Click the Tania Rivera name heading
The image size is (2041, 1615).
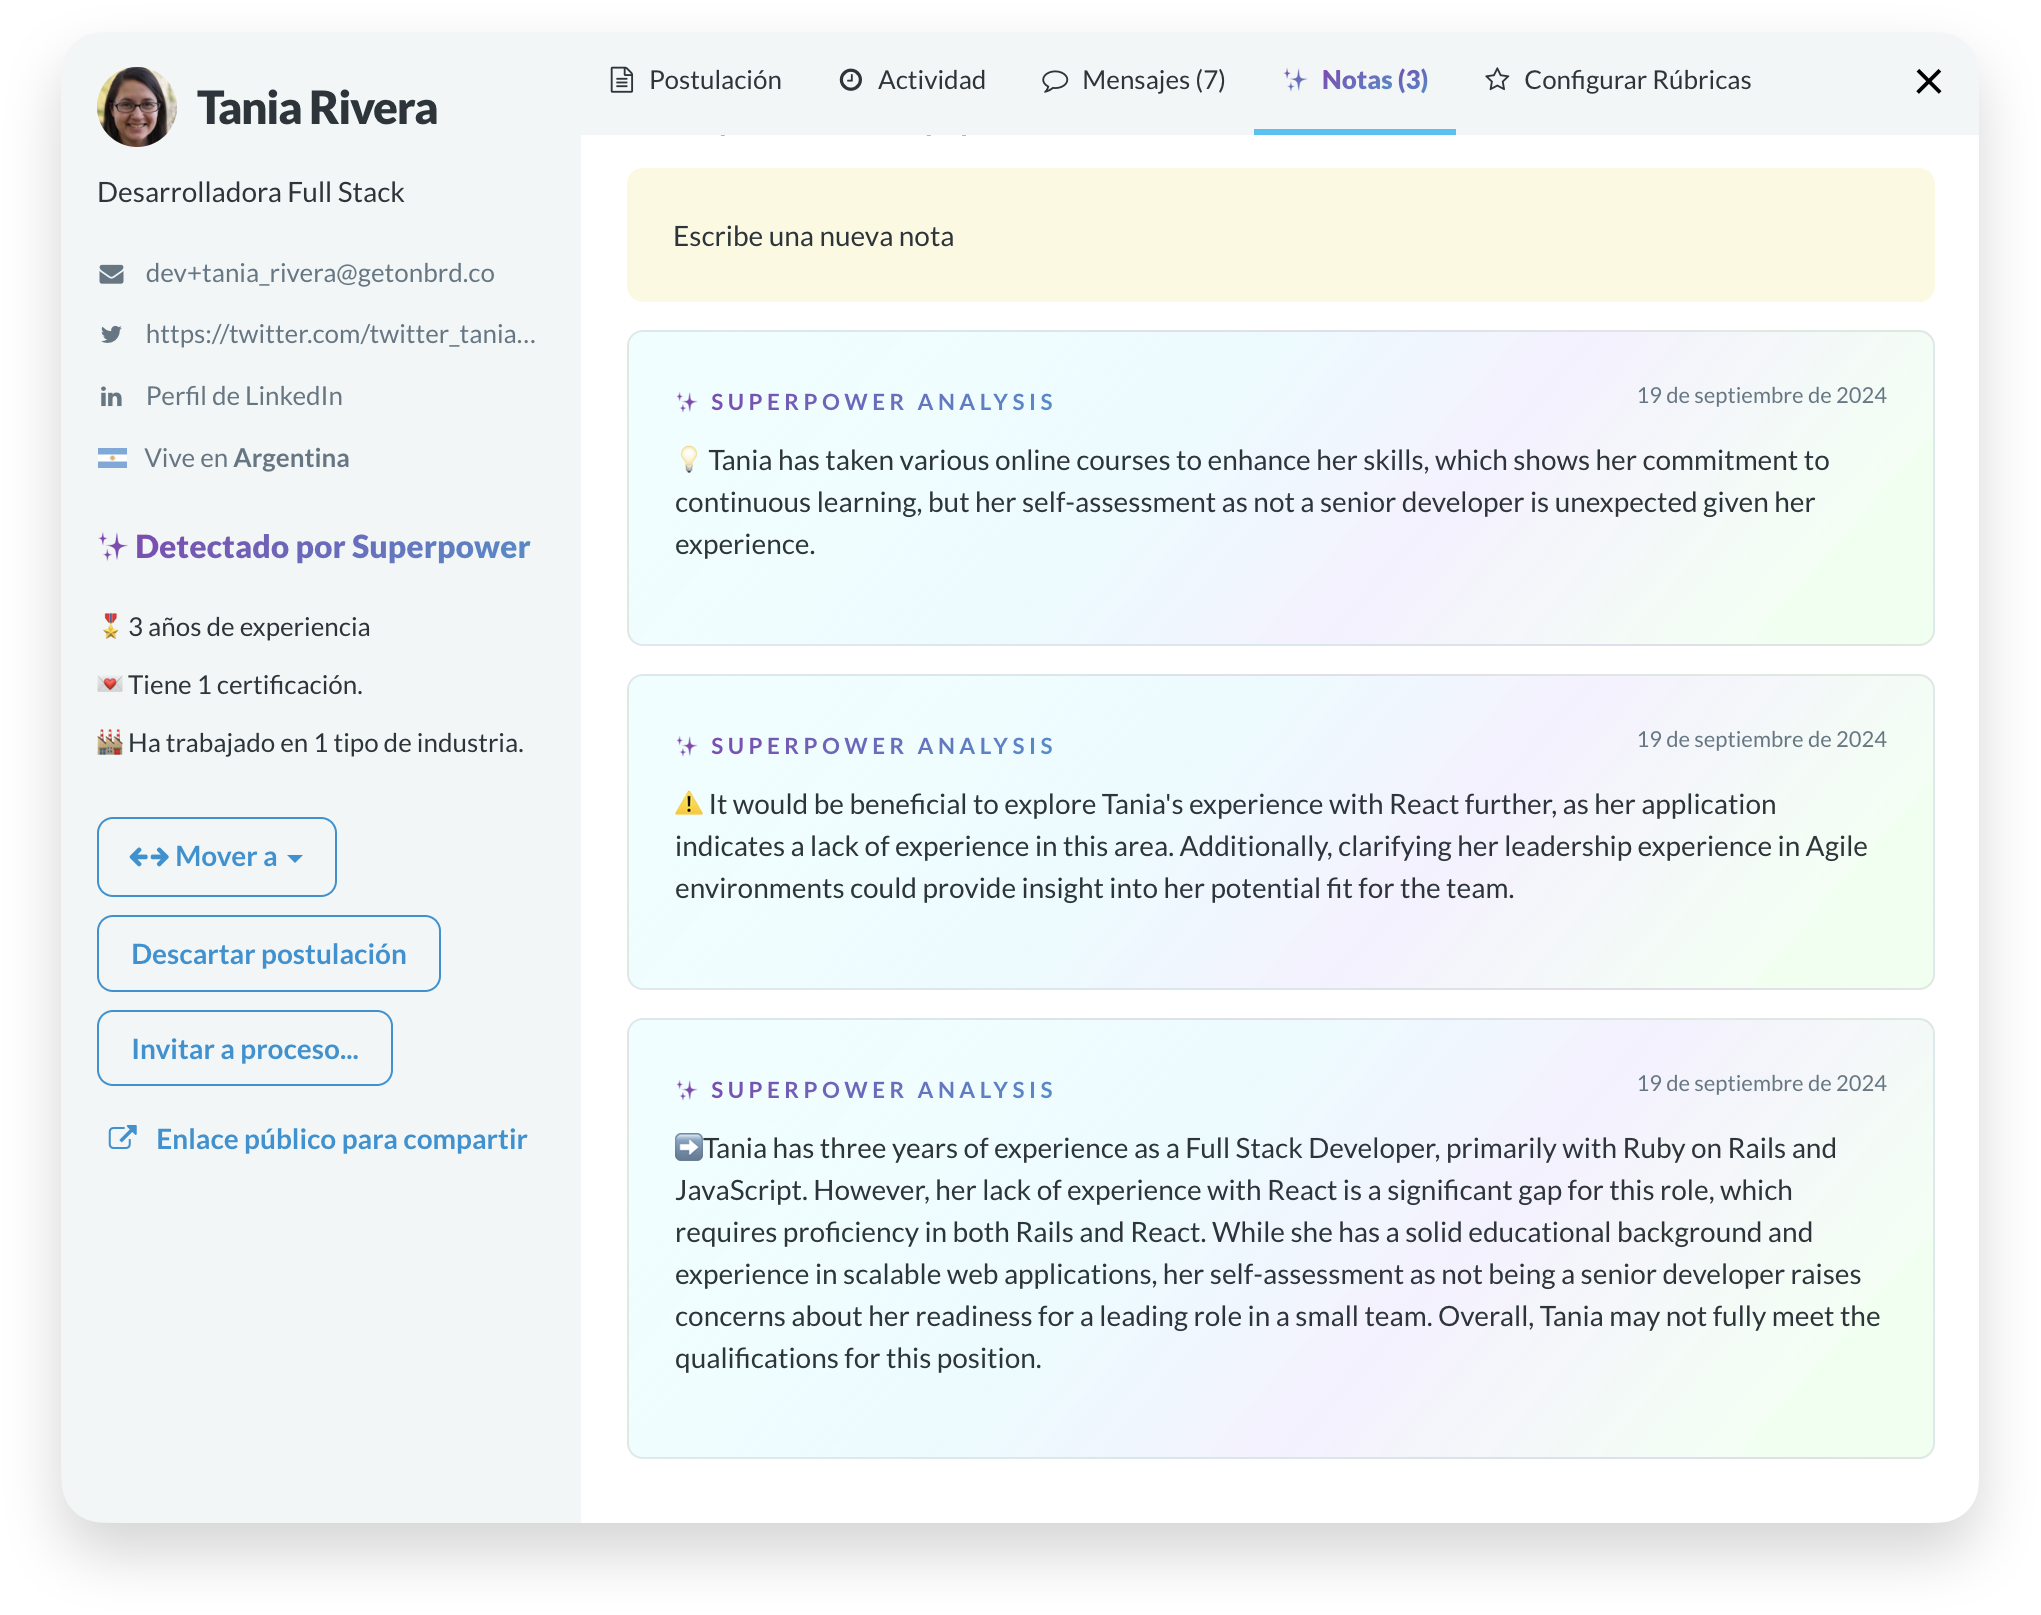click(317, 108)
